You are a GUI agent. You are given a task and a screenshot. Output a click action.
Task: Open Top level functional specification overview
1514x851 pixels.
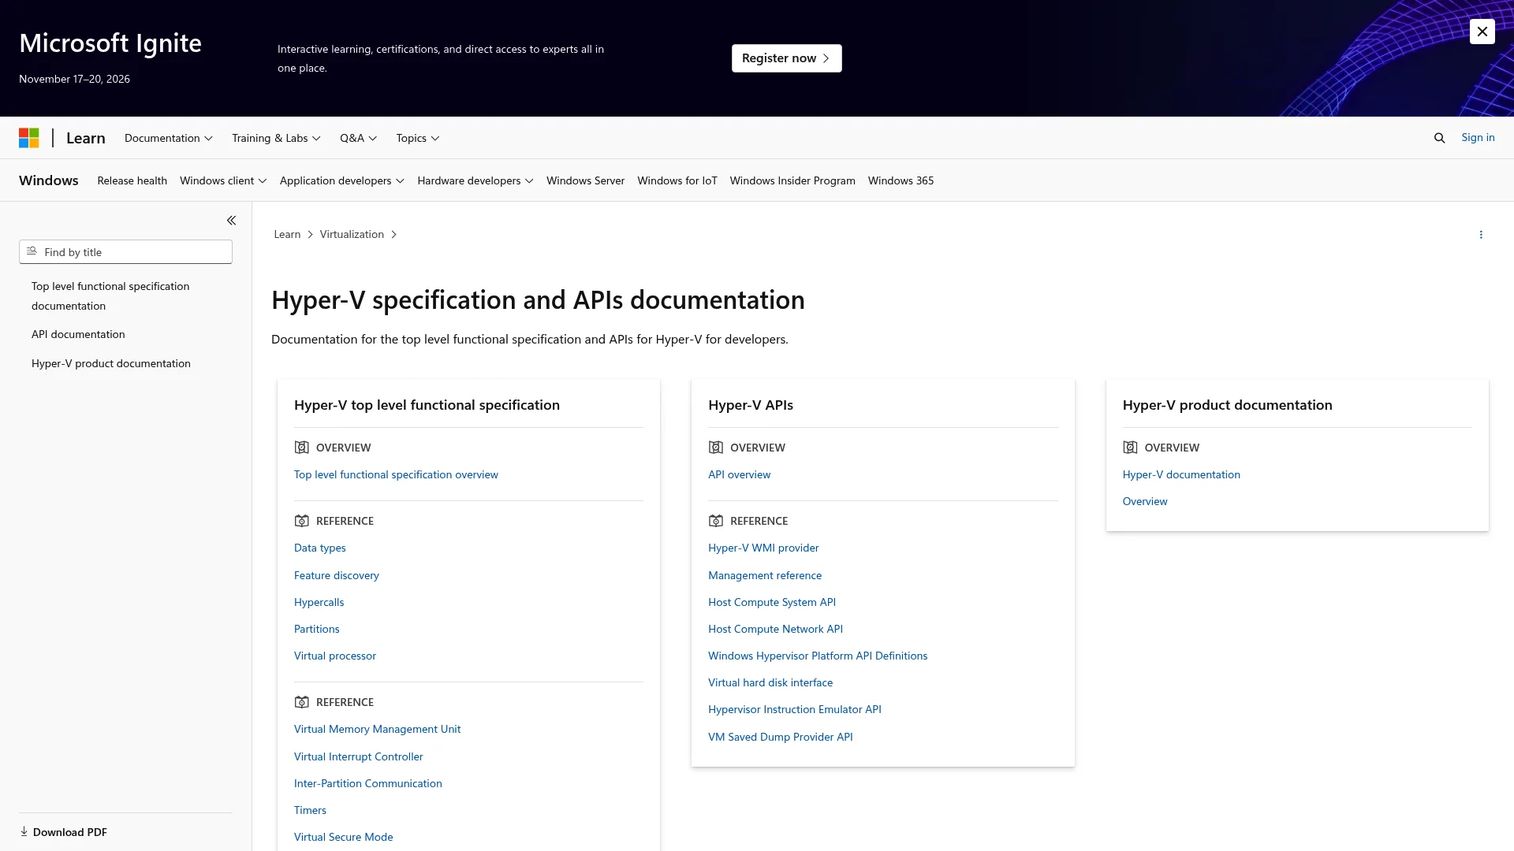[396, 475]
